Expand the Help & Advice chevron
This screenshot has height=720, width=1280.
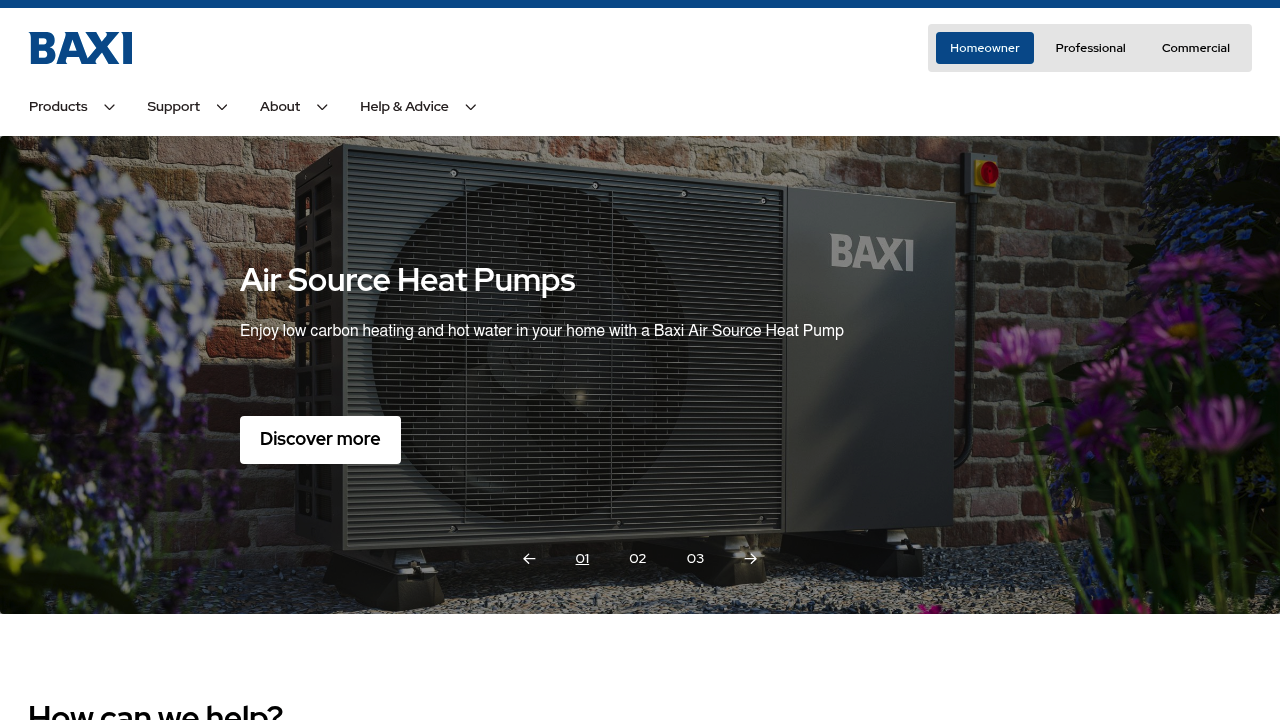coord(471,107)
